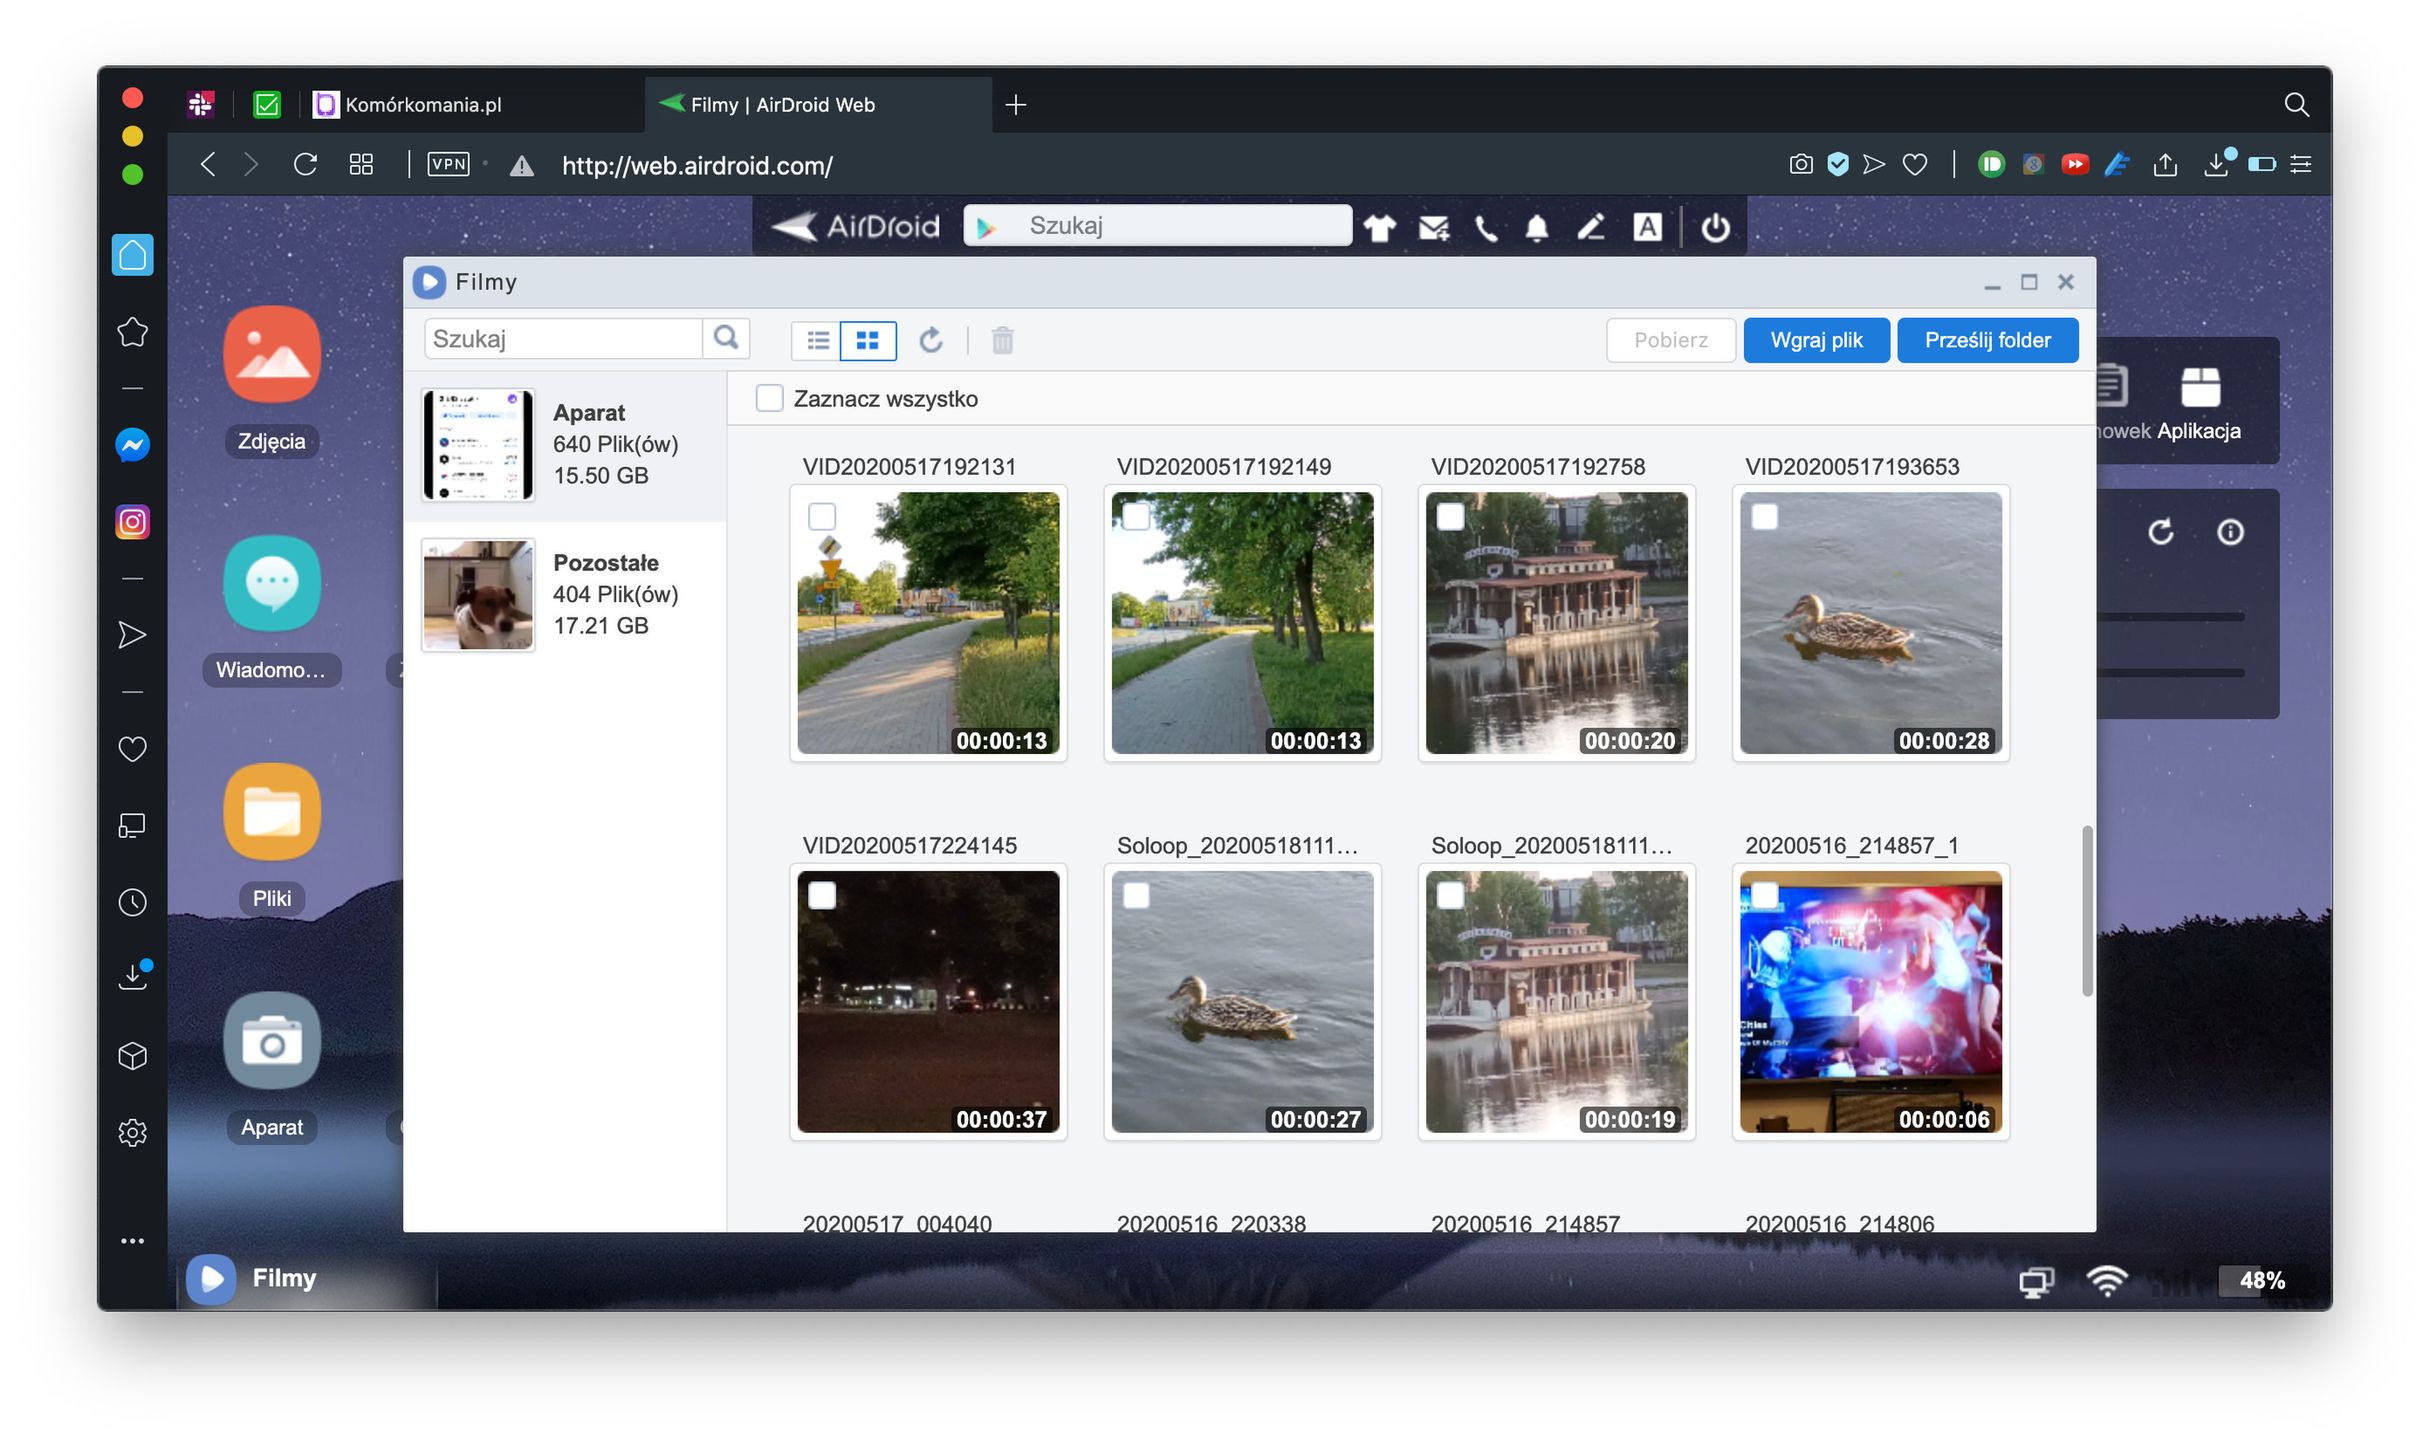Select the Filmy | AirDroid Web tab
Screen dimensions: 2430x1440
[818, 105]
